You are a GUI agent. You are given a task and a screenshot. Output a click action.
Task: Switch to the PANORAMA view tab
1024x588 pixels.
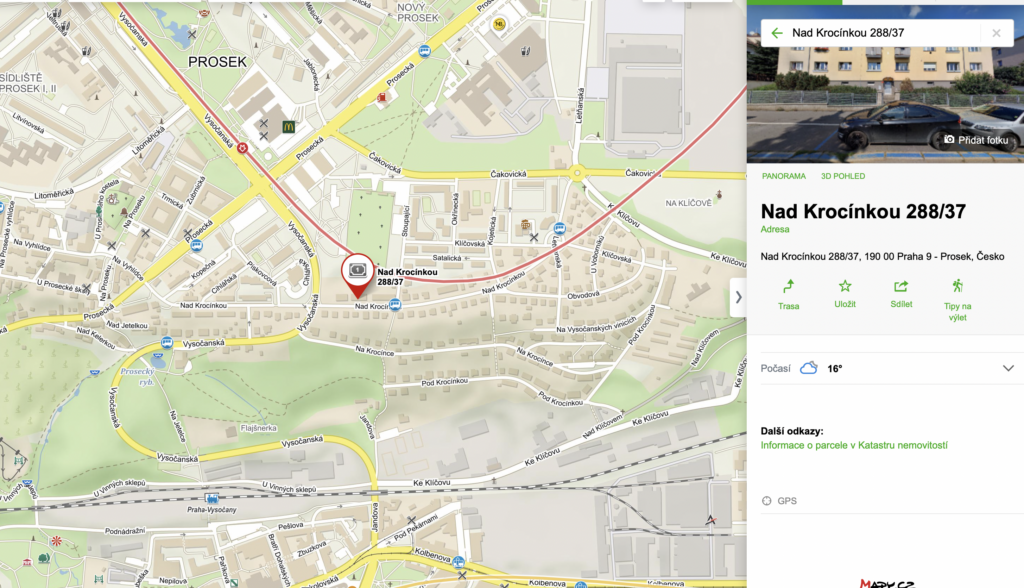pos(784,176)
